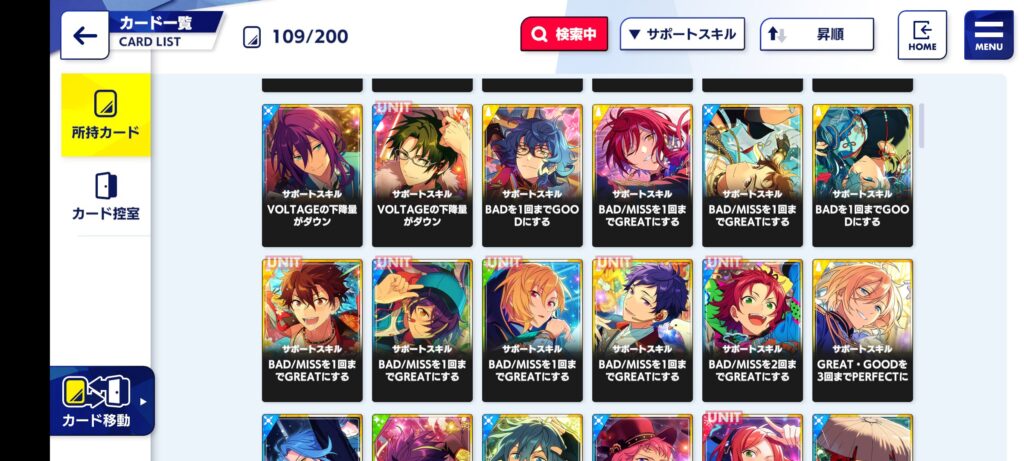Tap the back arrow button
Image resolution: width=1024 pixels, height=461 pixels.
[85, 35]
